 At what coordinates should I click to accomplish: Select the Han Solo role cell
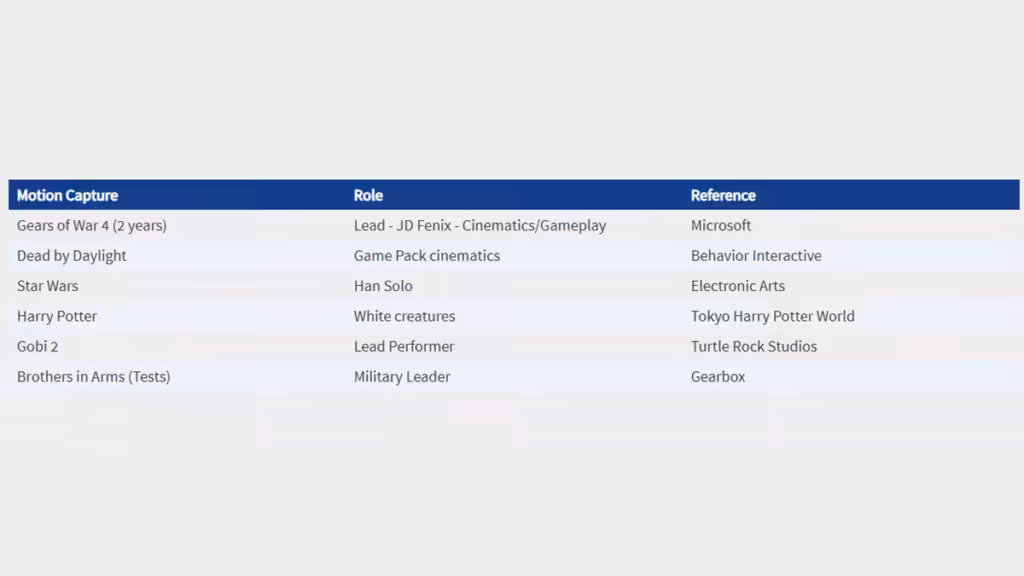coord(383,286)
